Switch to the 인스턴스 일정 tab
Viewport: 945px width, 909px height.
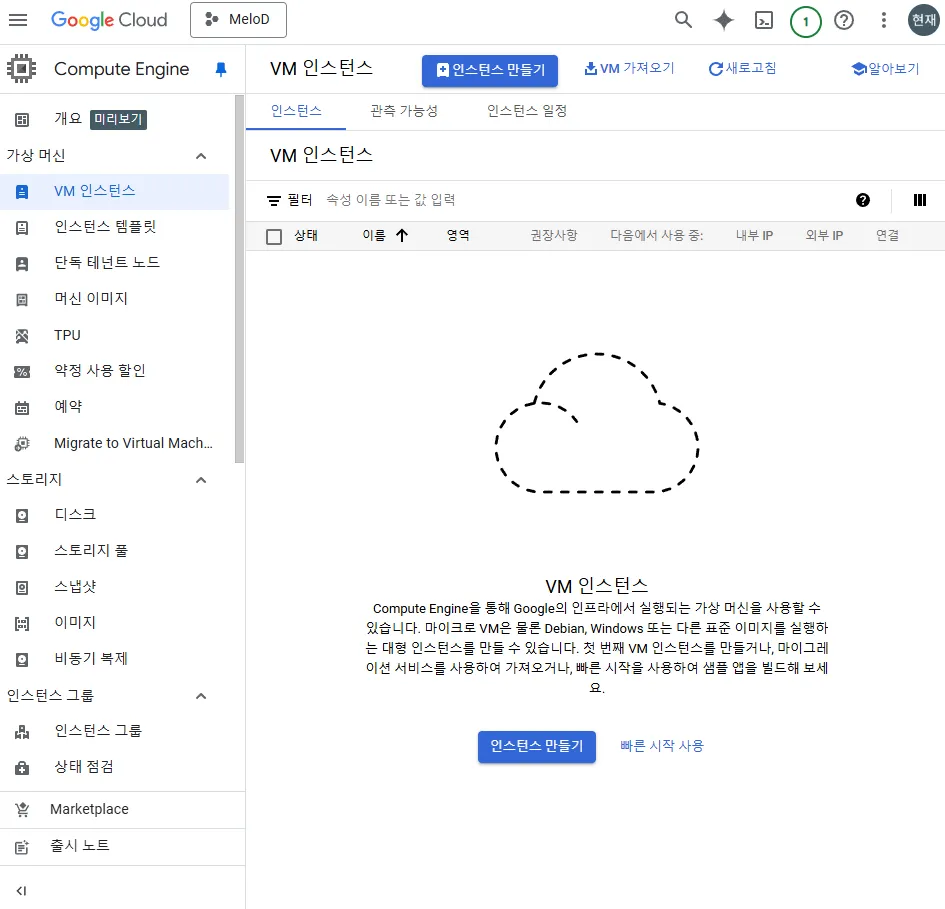[527, 111]
